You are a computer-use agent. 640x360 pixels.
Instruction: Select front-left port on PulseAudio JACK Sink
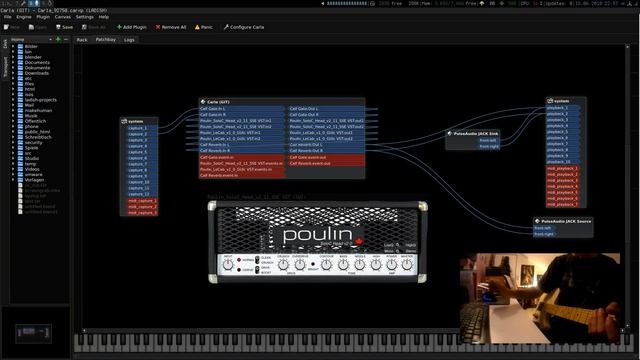tap(488, 140)
